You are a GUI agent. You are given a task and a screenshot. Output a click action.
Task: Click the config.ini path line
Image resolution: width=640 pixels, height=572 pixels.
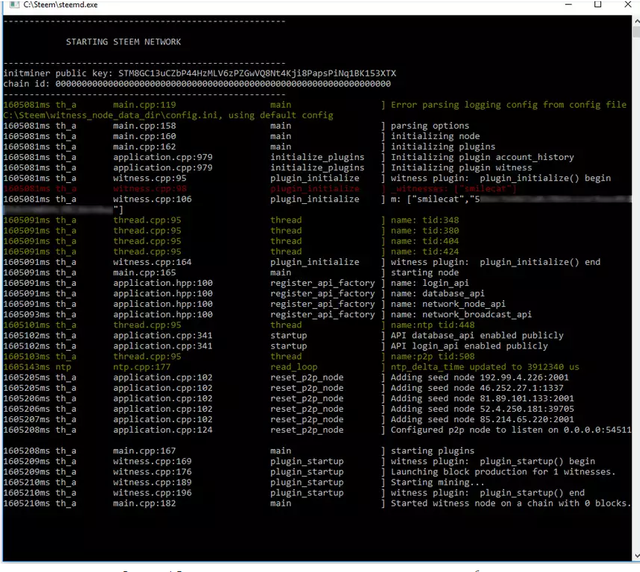click(168, 116)
